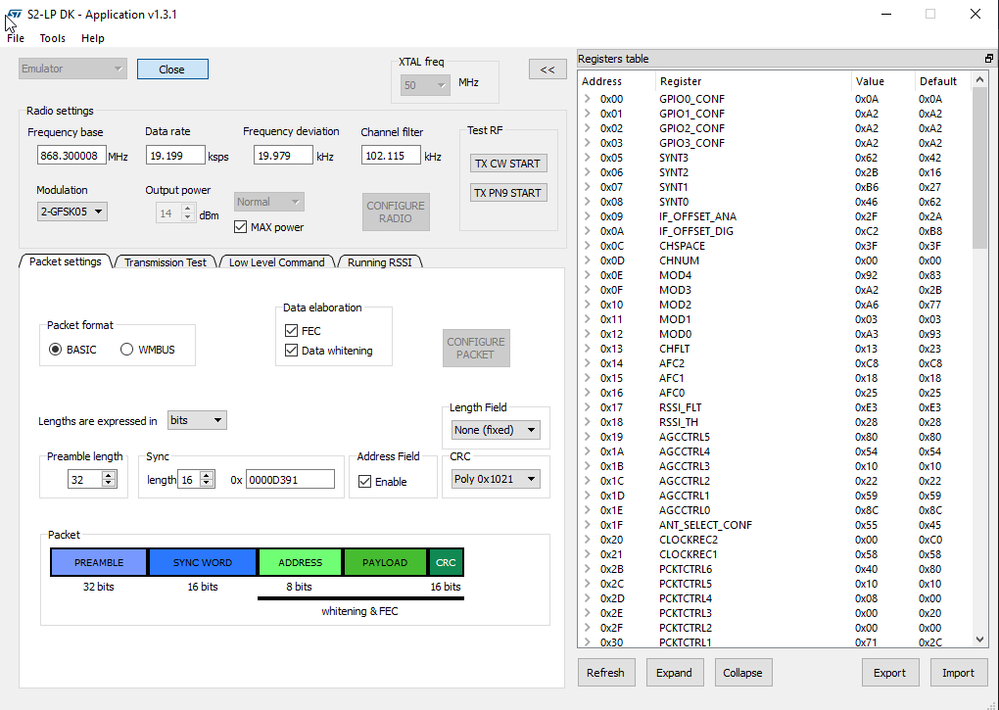The height and width of the screenshot is (710, 999).
Task: Select the Packet settings tab
Action: tap(65, 261)
